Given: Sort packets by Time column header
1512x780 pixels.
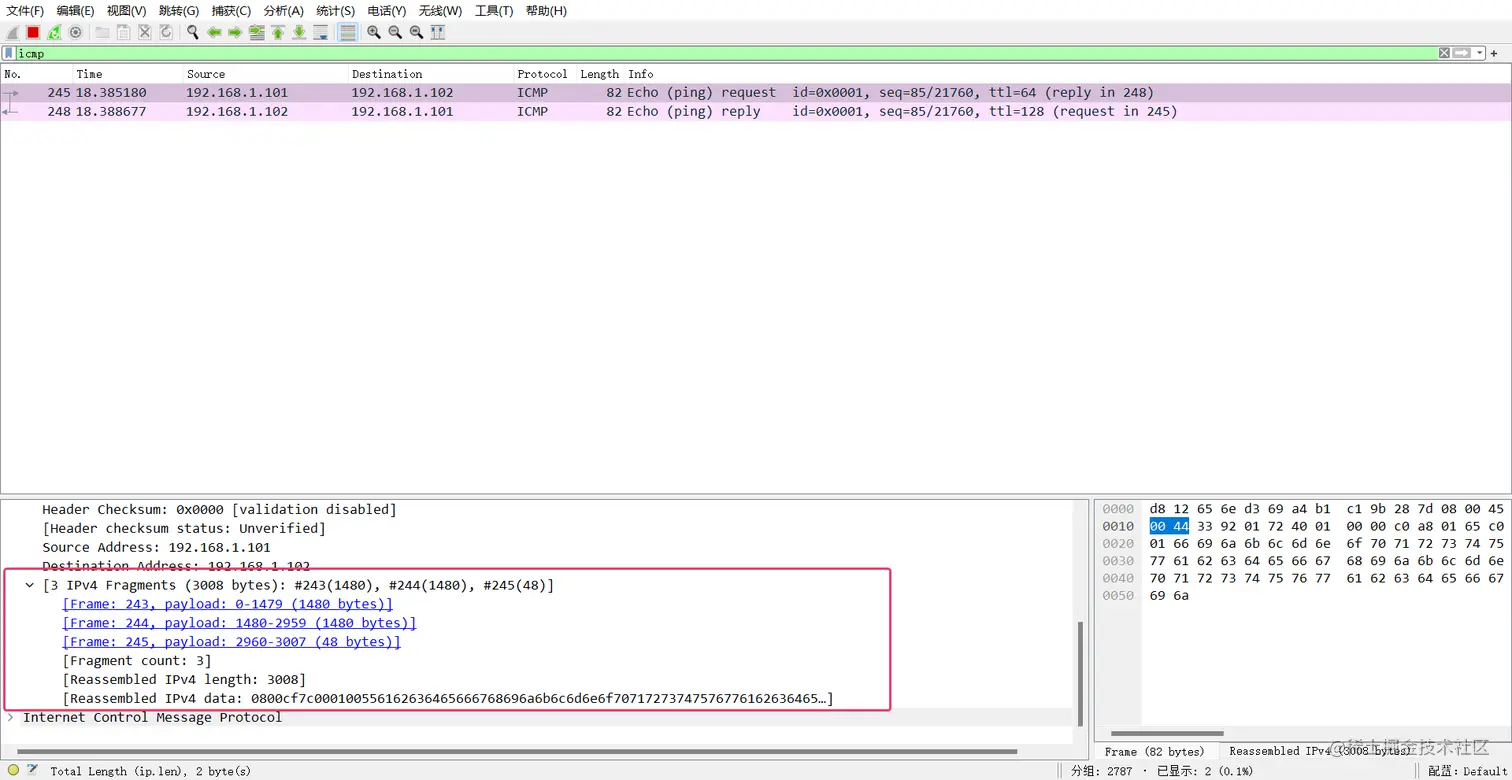Looking at the screenshot, I should click(x=128, y=74).
